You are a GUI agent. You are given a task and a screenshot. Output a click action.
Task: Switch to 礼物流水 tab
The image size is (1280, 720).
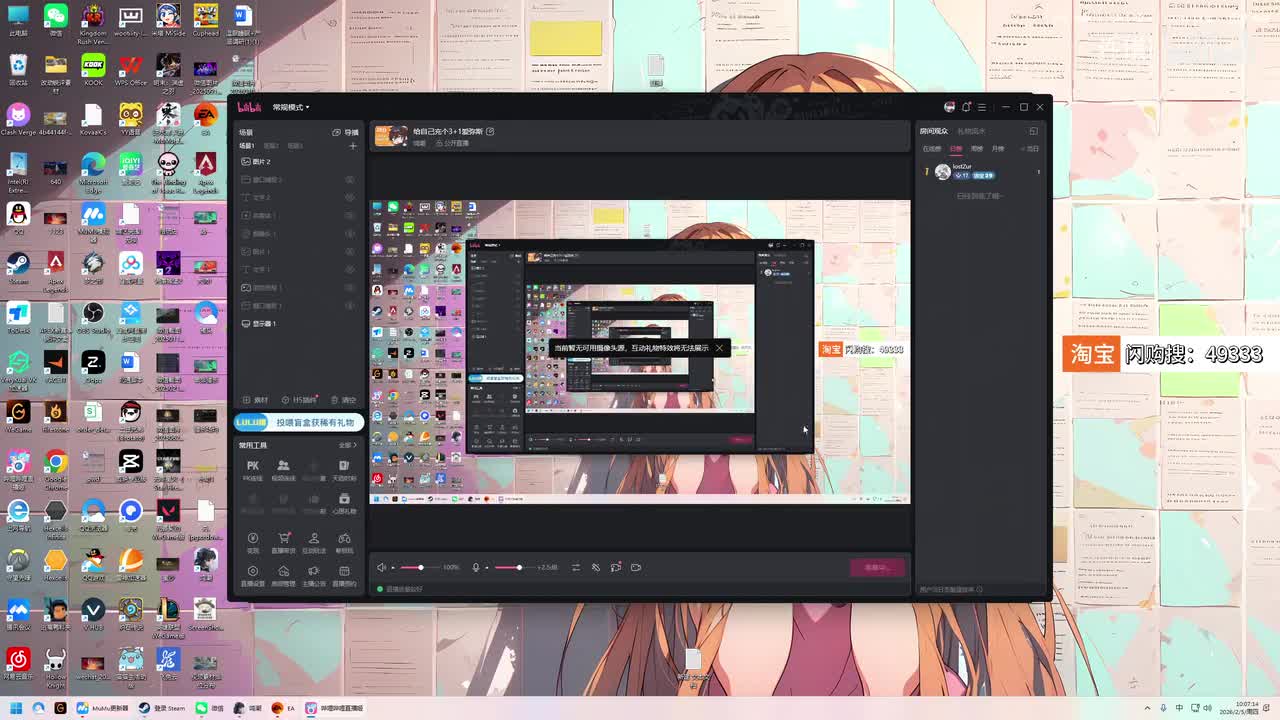tap(971, 131)
